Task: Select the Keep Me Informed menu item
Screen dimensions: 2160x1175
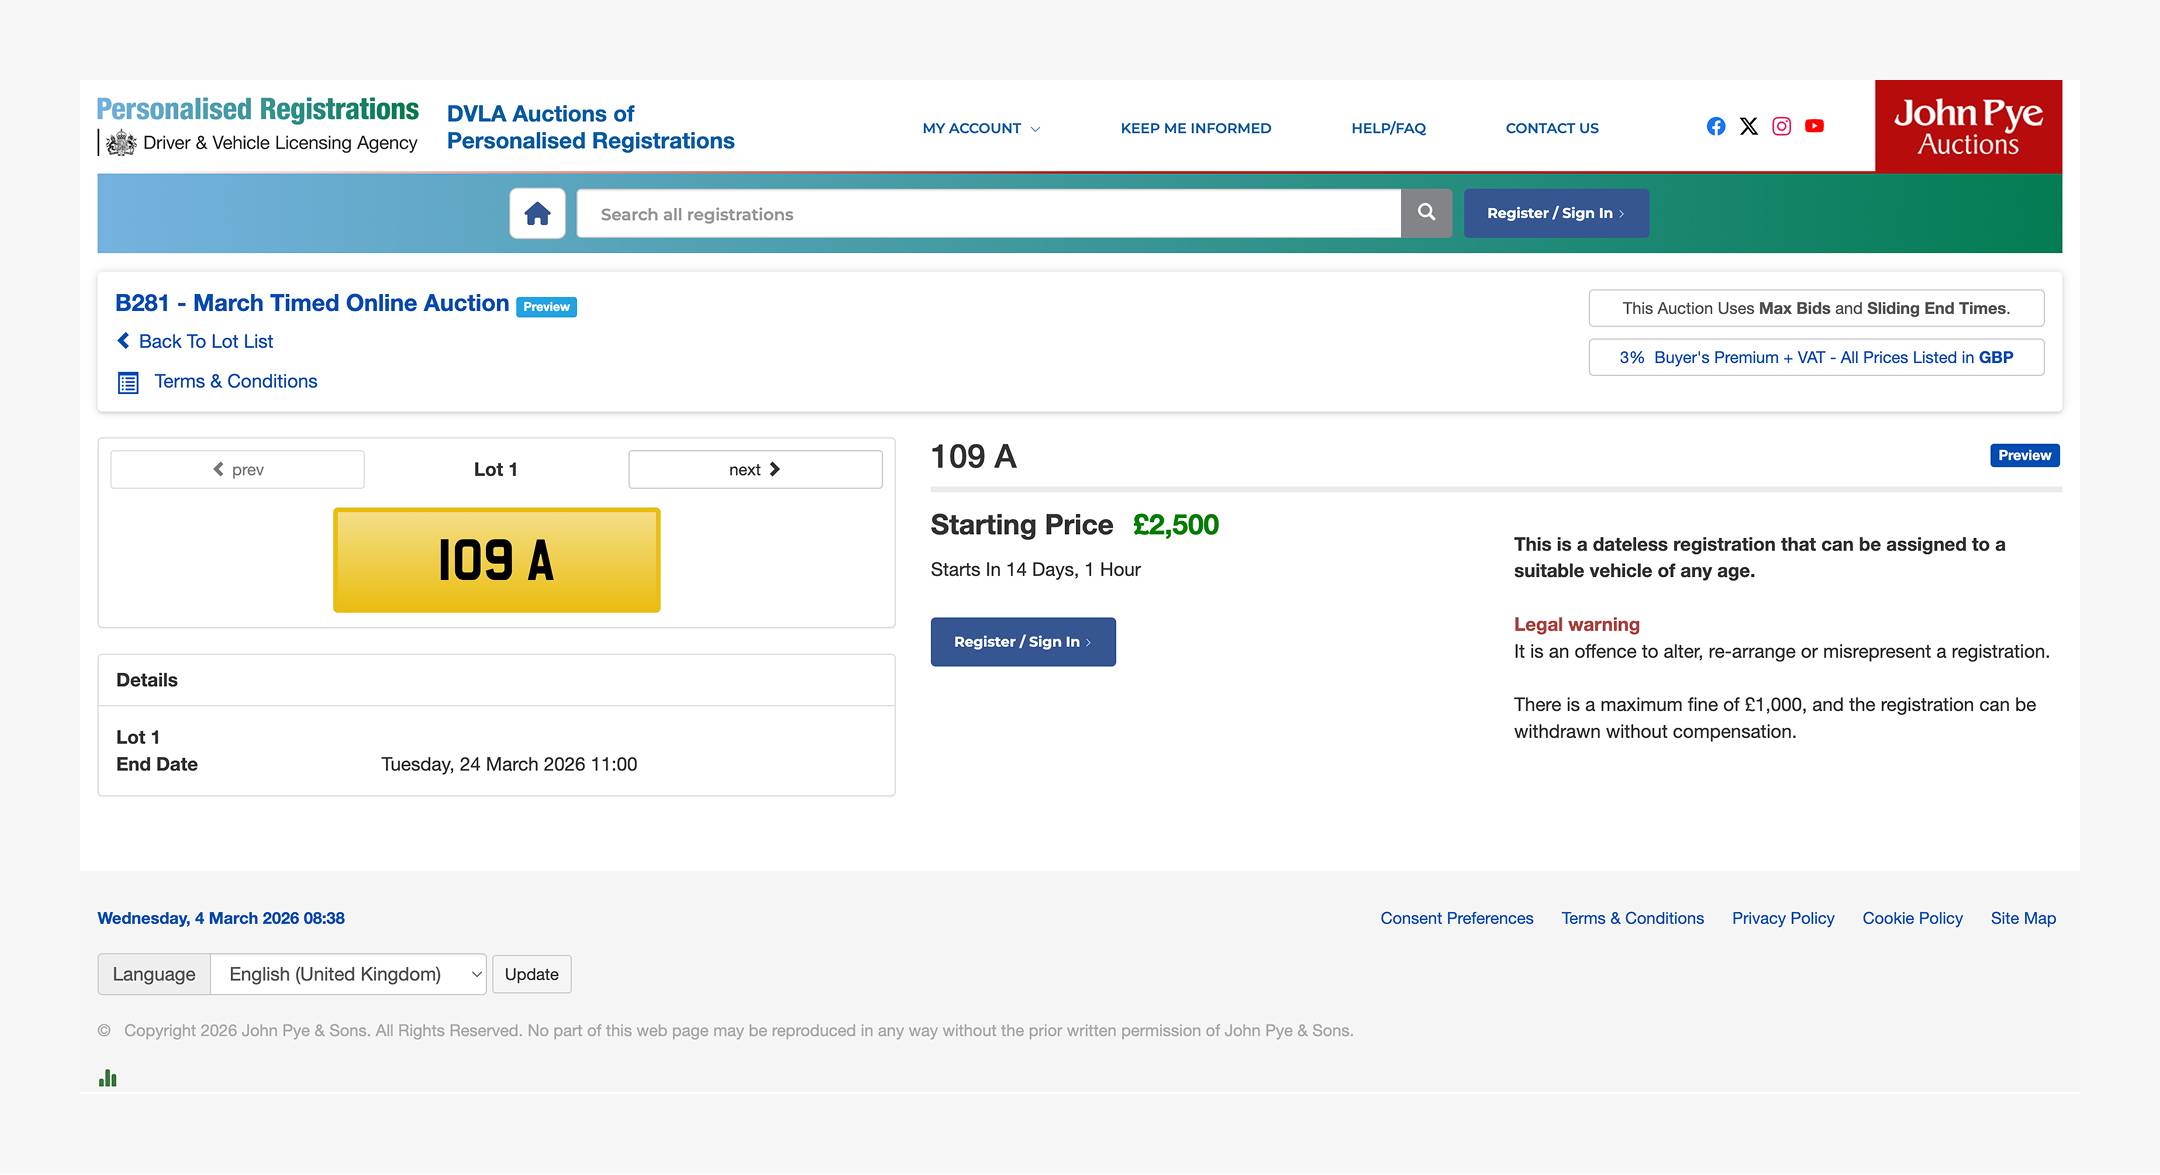Action: 1196,128
